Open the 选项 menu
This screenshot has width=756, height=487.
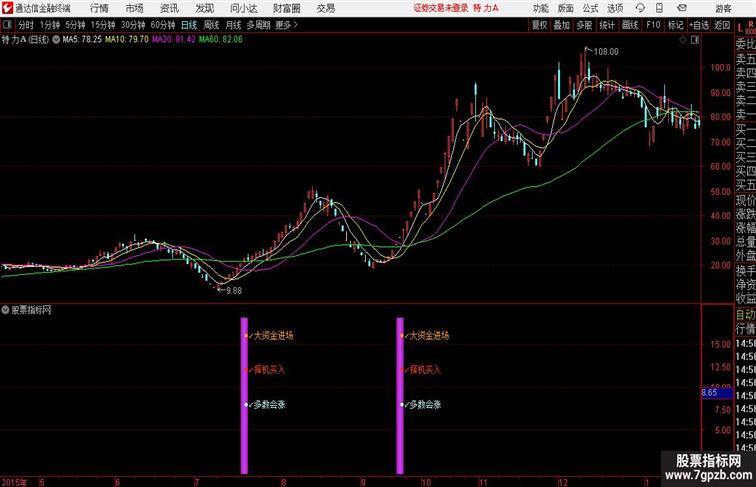[x=615, y=8]
